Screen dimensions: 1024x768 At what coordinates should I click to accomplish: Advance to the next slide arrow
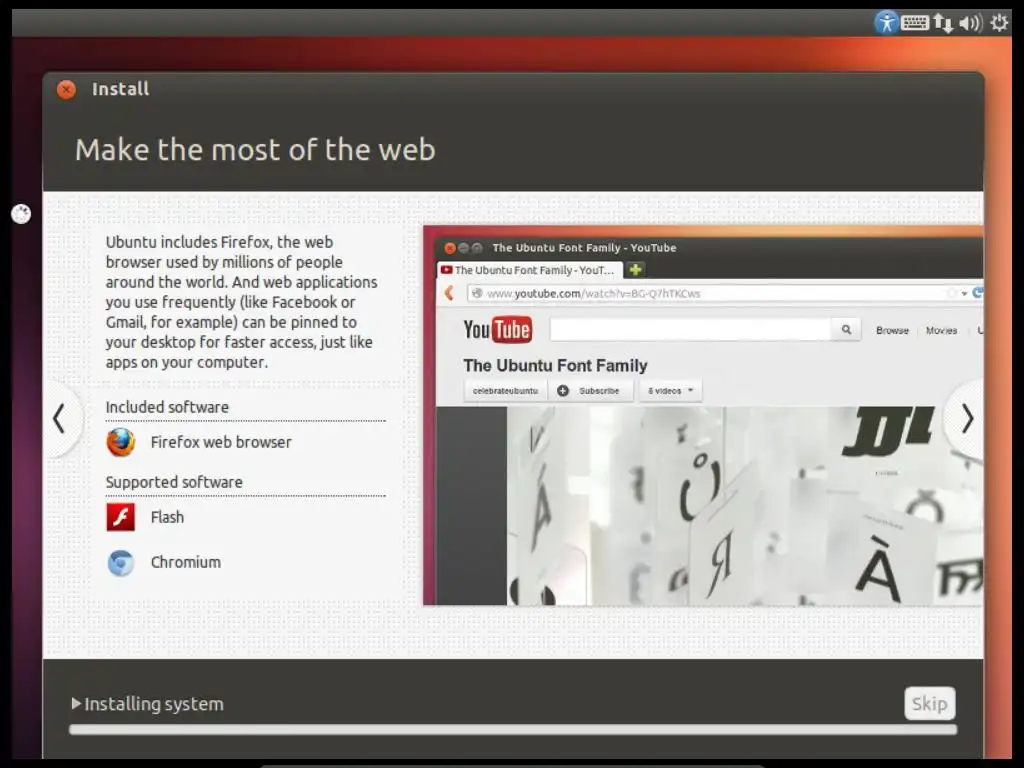[967, 419]
